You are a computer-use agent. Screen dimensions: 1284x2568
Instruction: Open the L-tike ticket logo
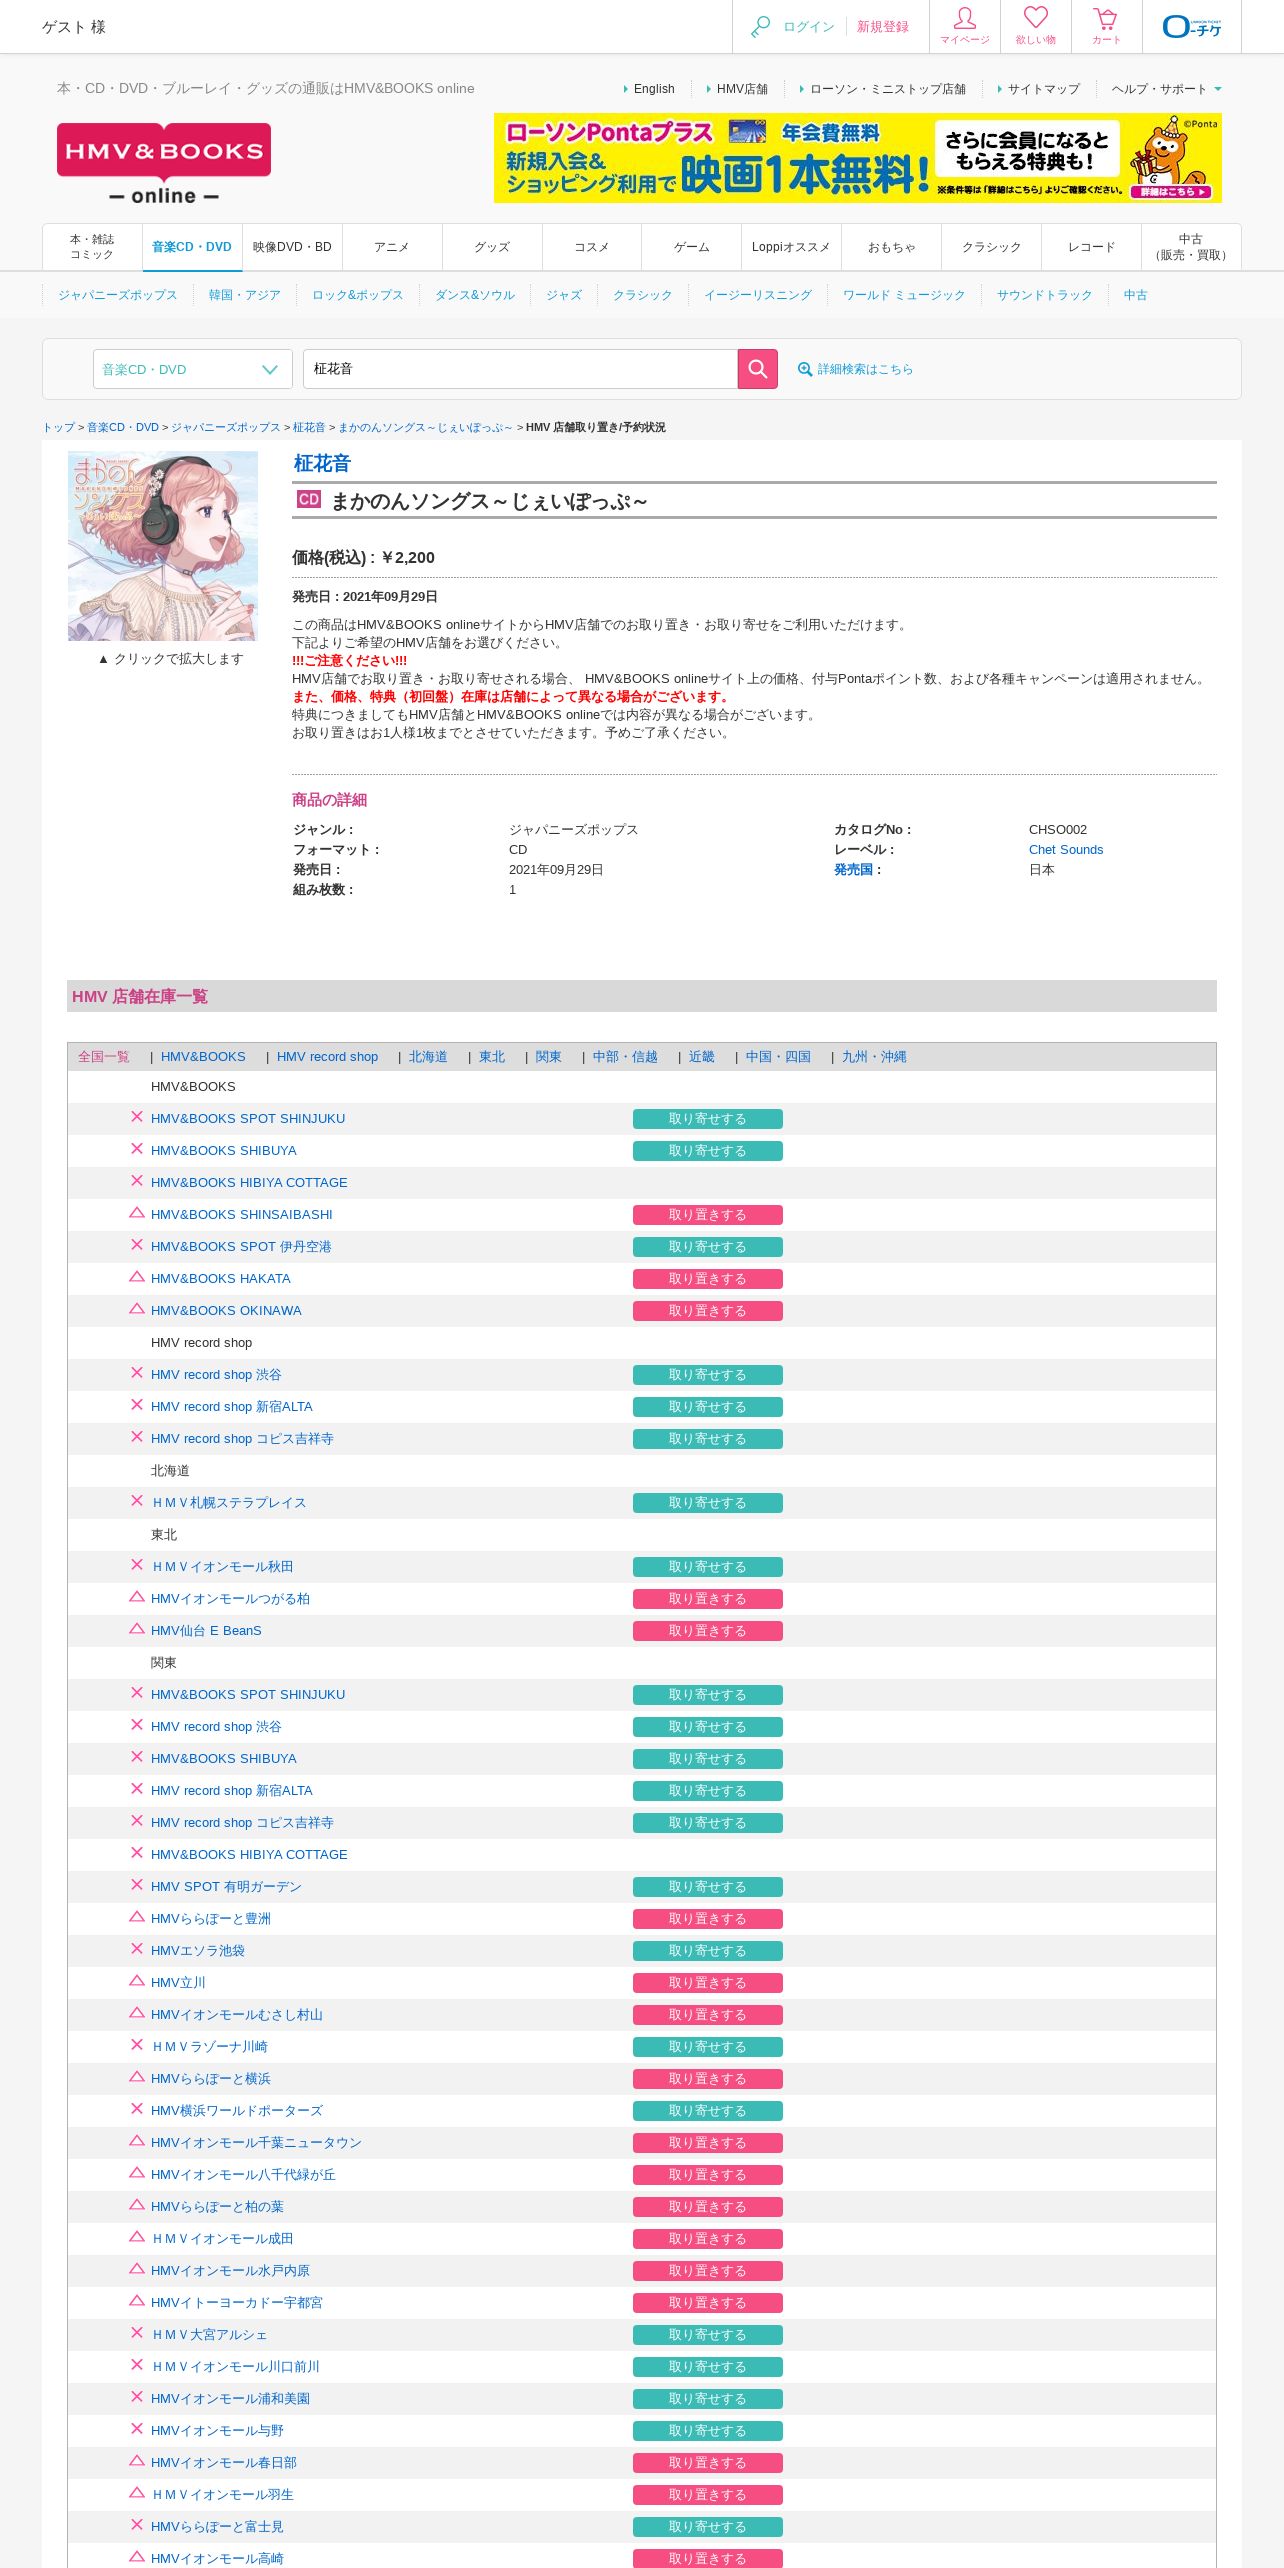click(1192, 26)
